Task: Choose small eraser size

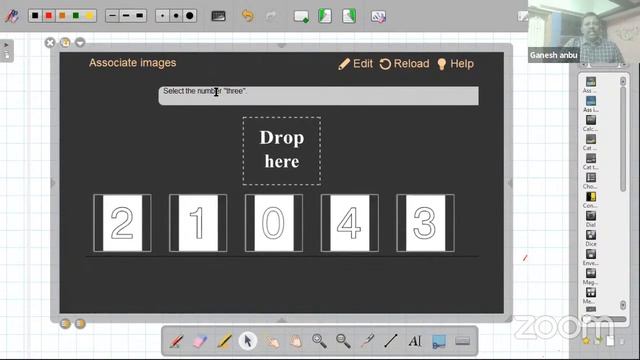Action: coord(162,16)
